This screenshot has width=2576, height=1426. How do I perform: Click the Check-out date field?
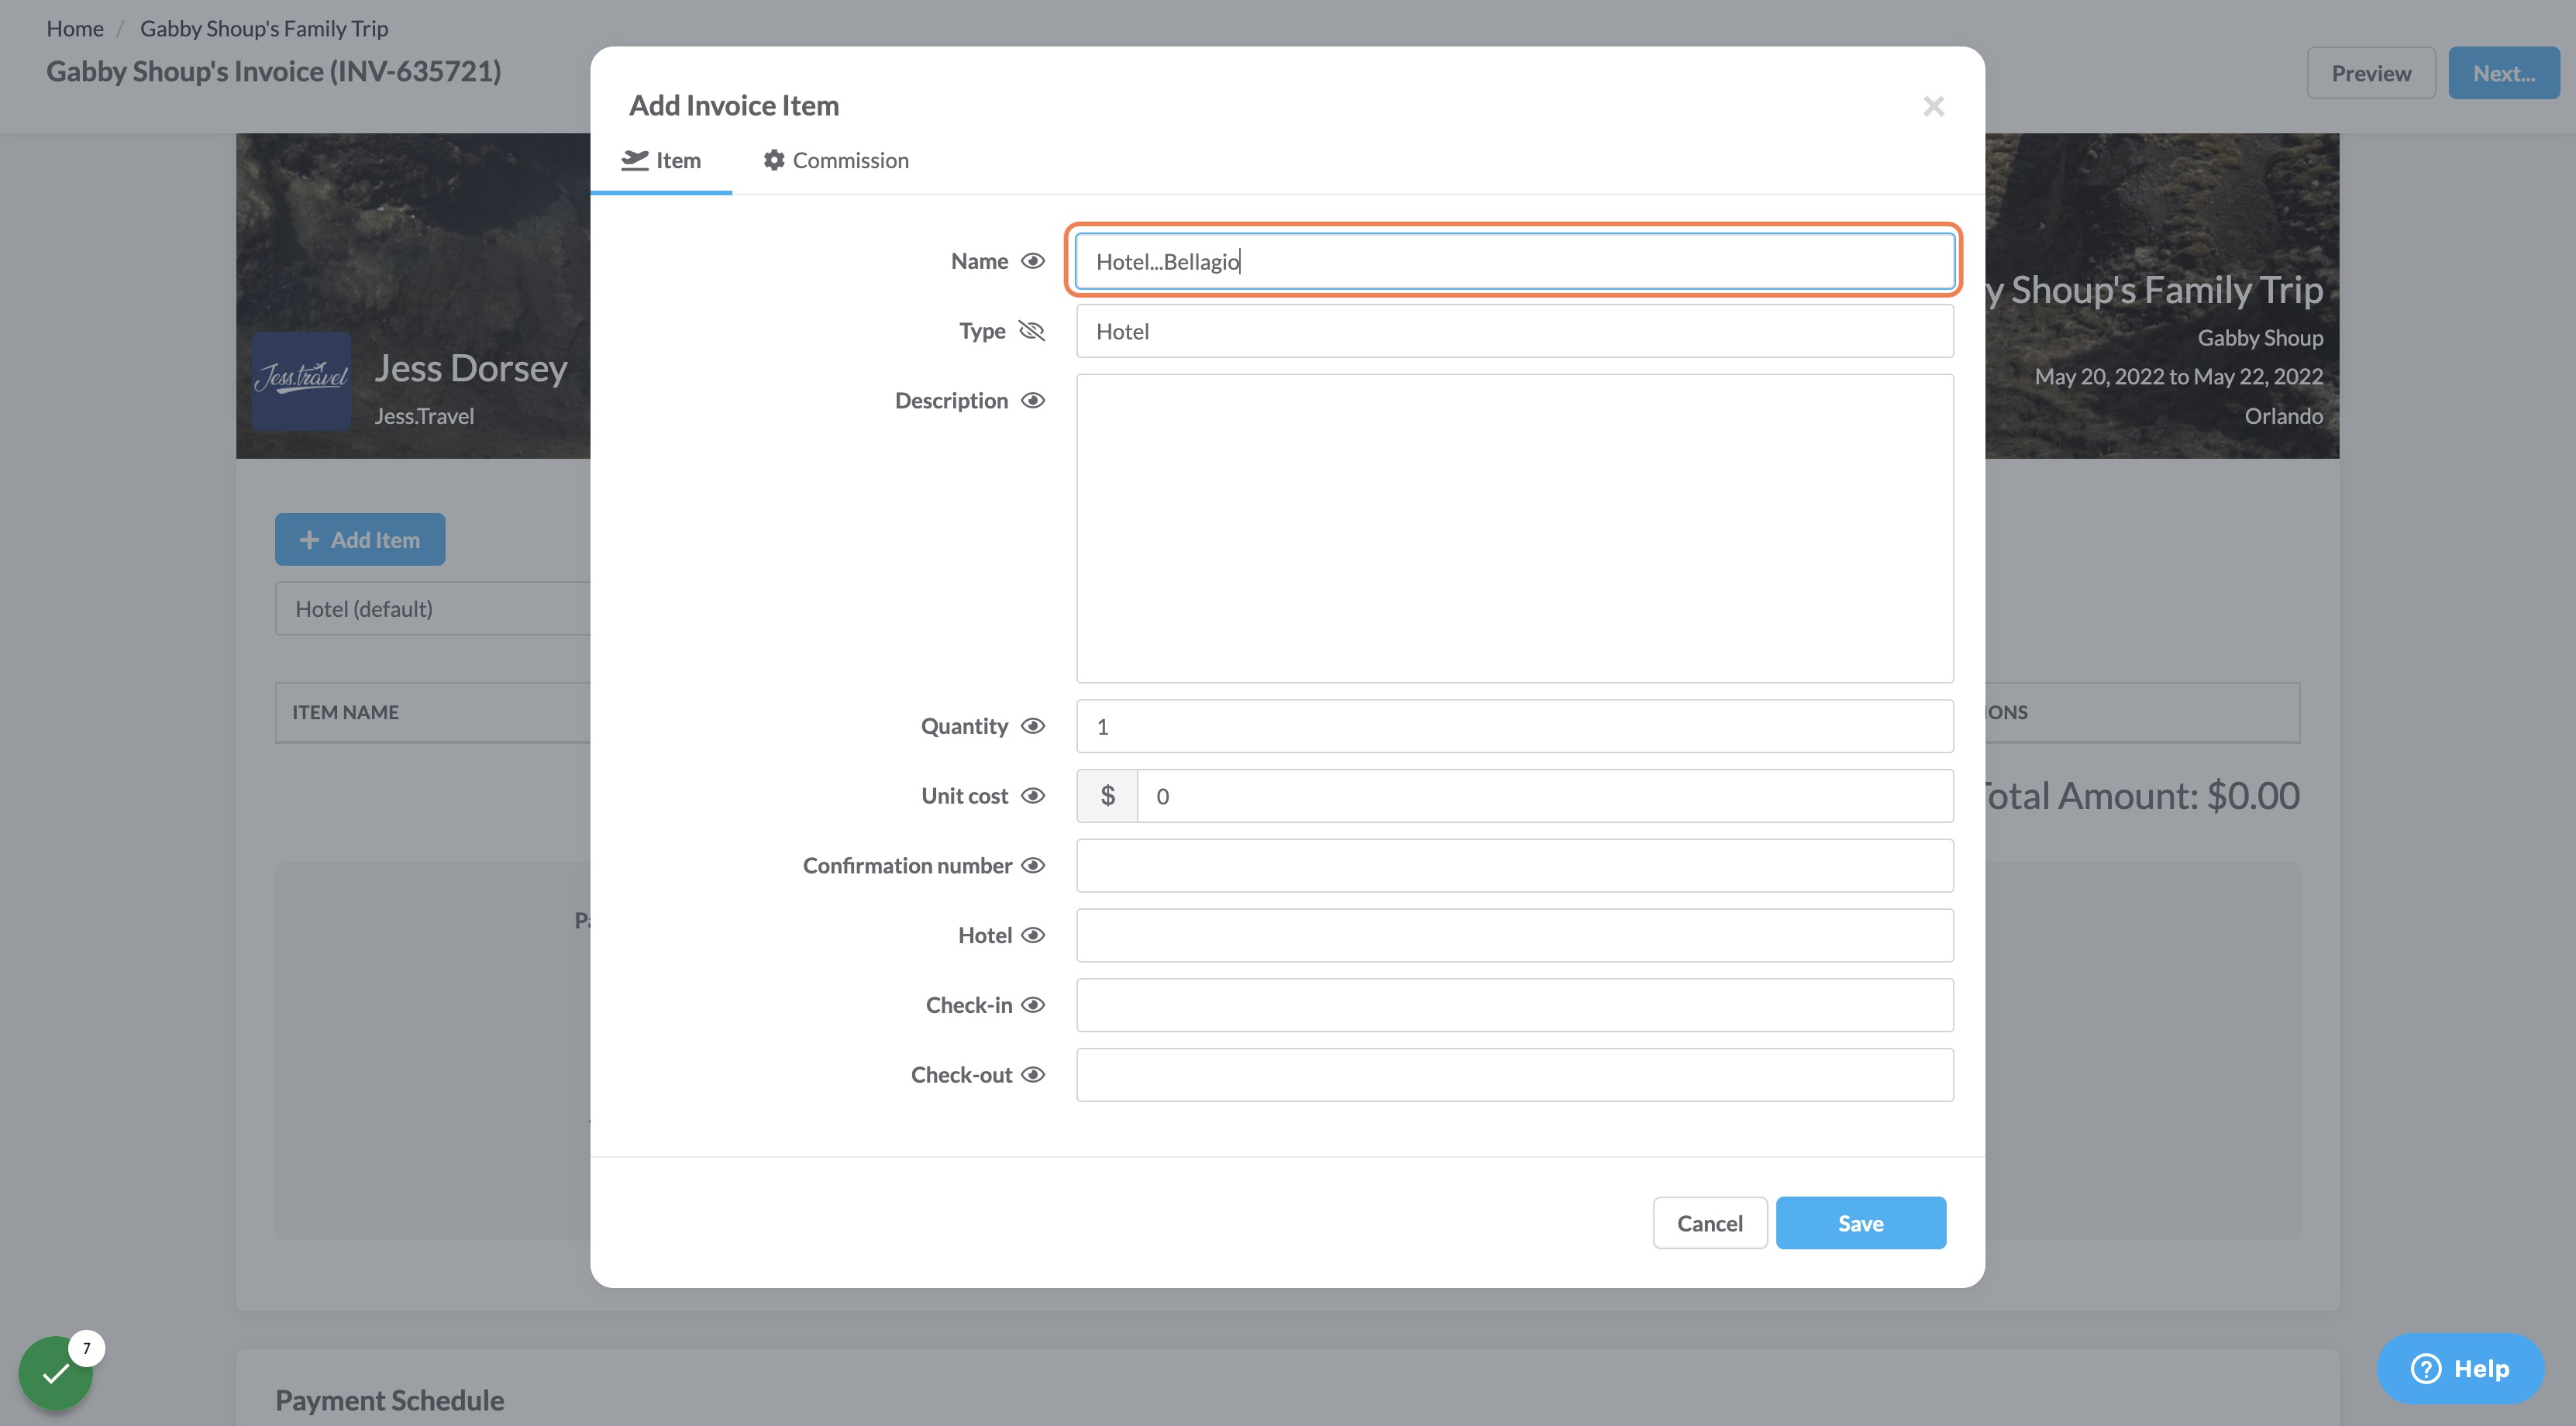[x=1514, y=1075]
